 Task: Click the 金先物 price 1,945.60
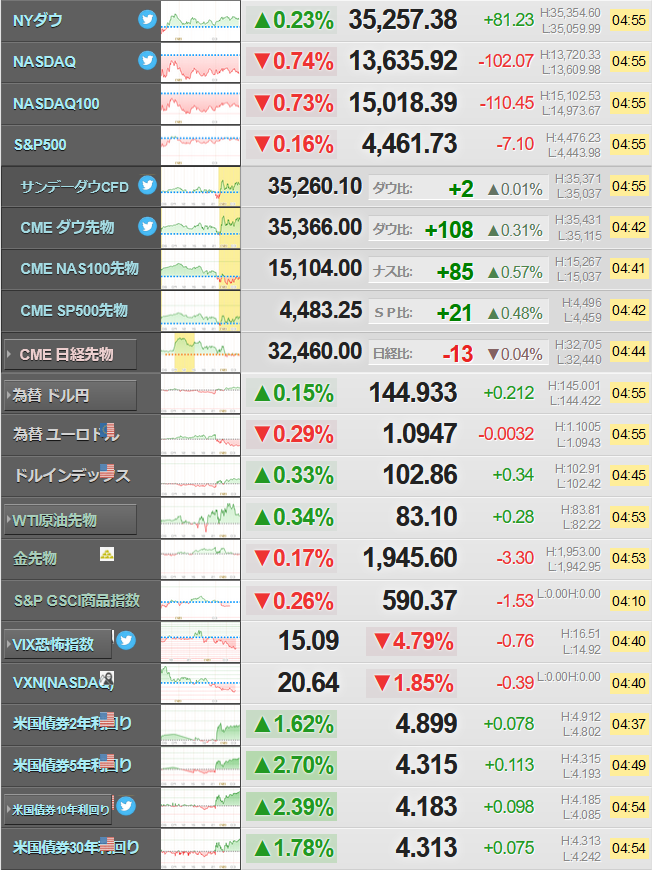coord(410,558)
